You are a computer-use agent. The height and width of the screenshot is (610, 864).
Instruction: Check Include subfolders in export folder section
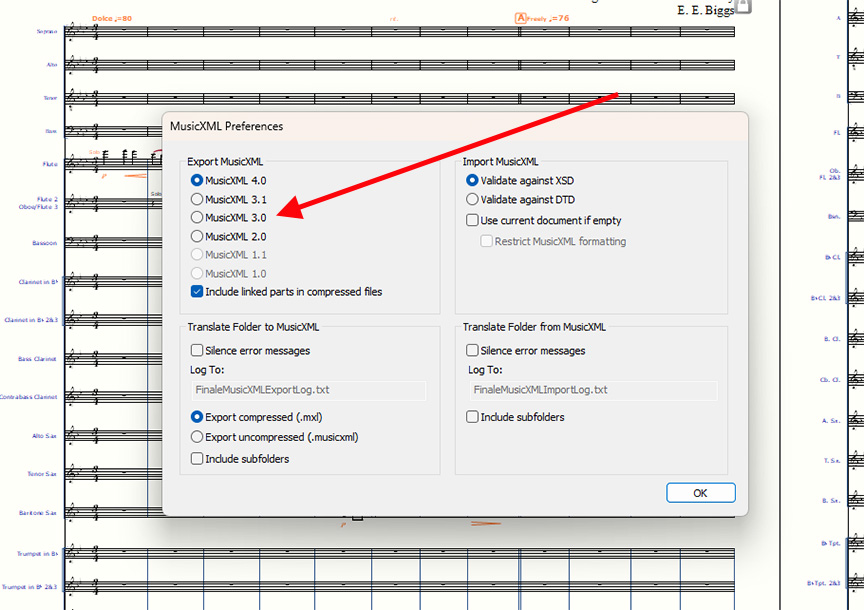[197, 459]
